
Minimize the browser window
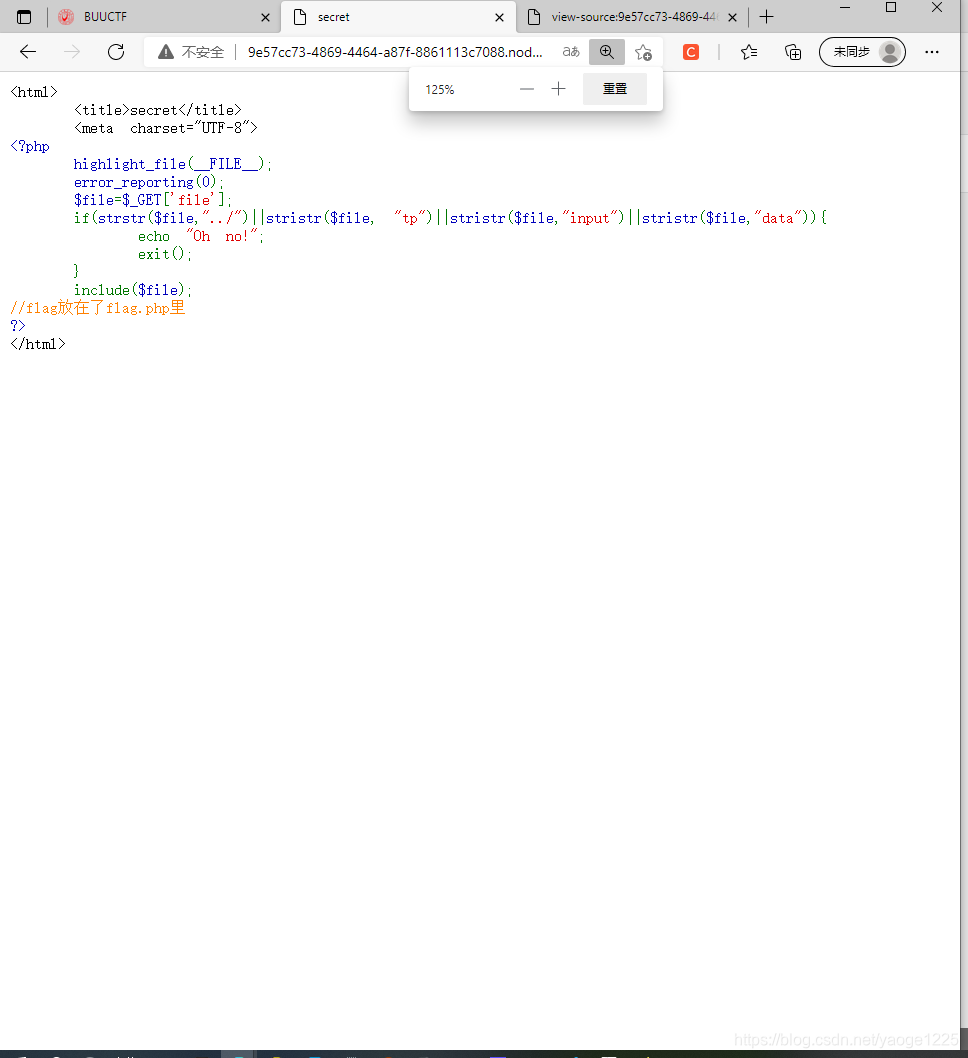[x=845, y=7]
